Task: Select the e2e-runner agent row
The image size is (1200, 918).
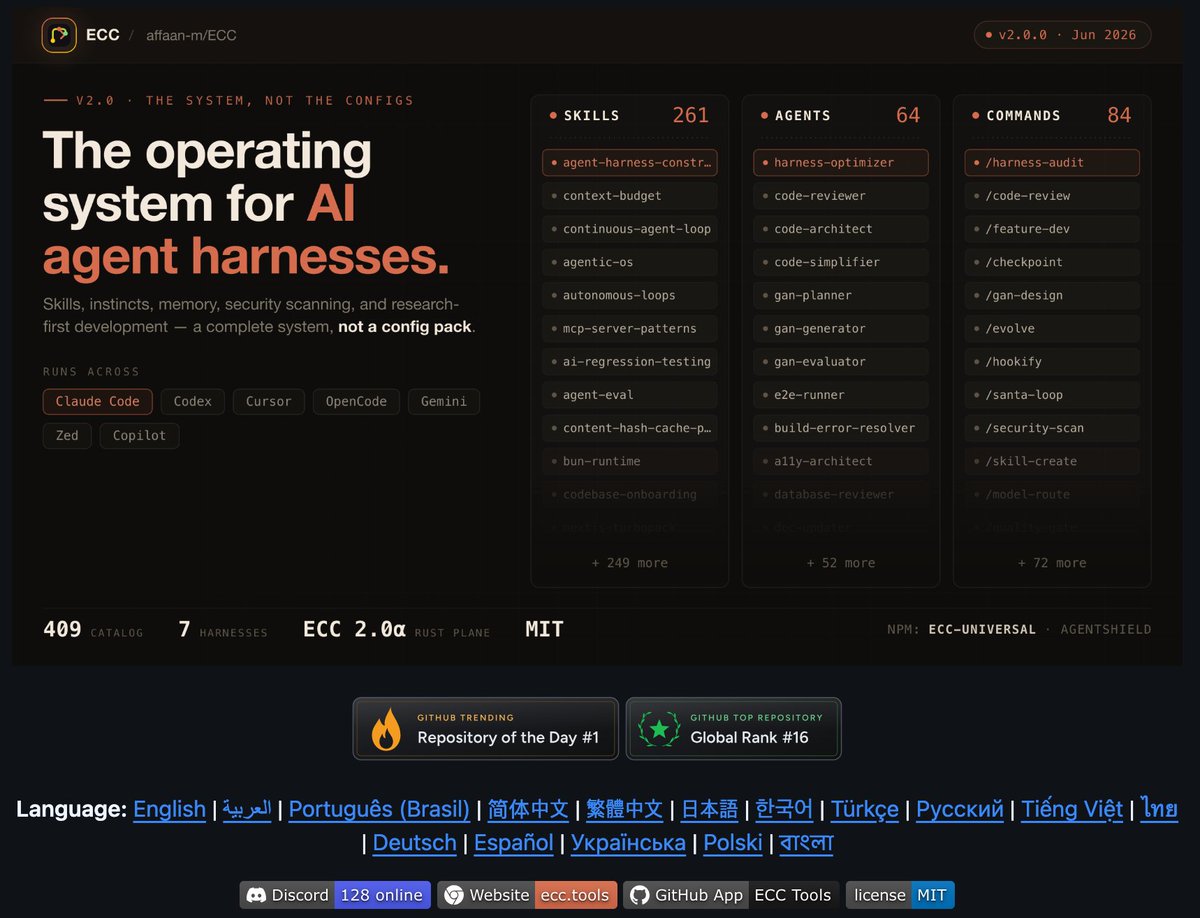Action: [841, 394]
